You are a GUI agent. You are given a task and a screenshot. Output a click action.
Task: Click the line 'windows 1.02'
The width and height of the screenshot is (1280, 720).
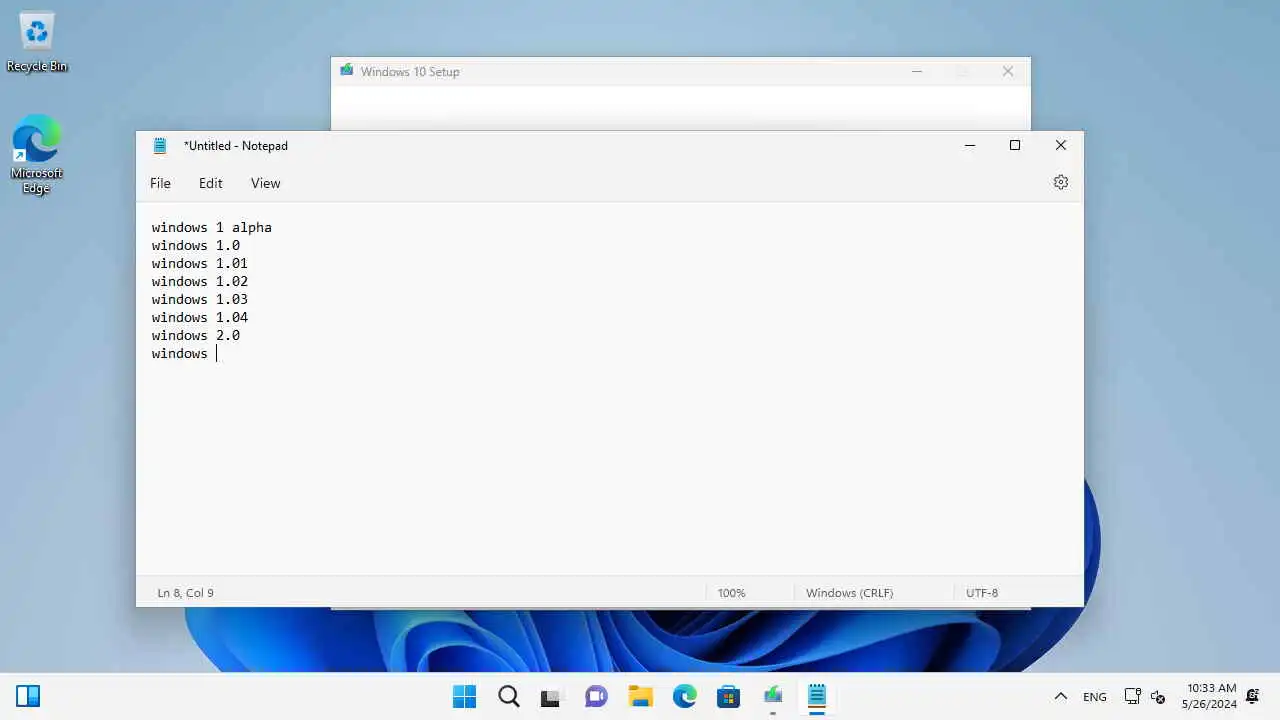pyautogui.click(x=200, y=281)
